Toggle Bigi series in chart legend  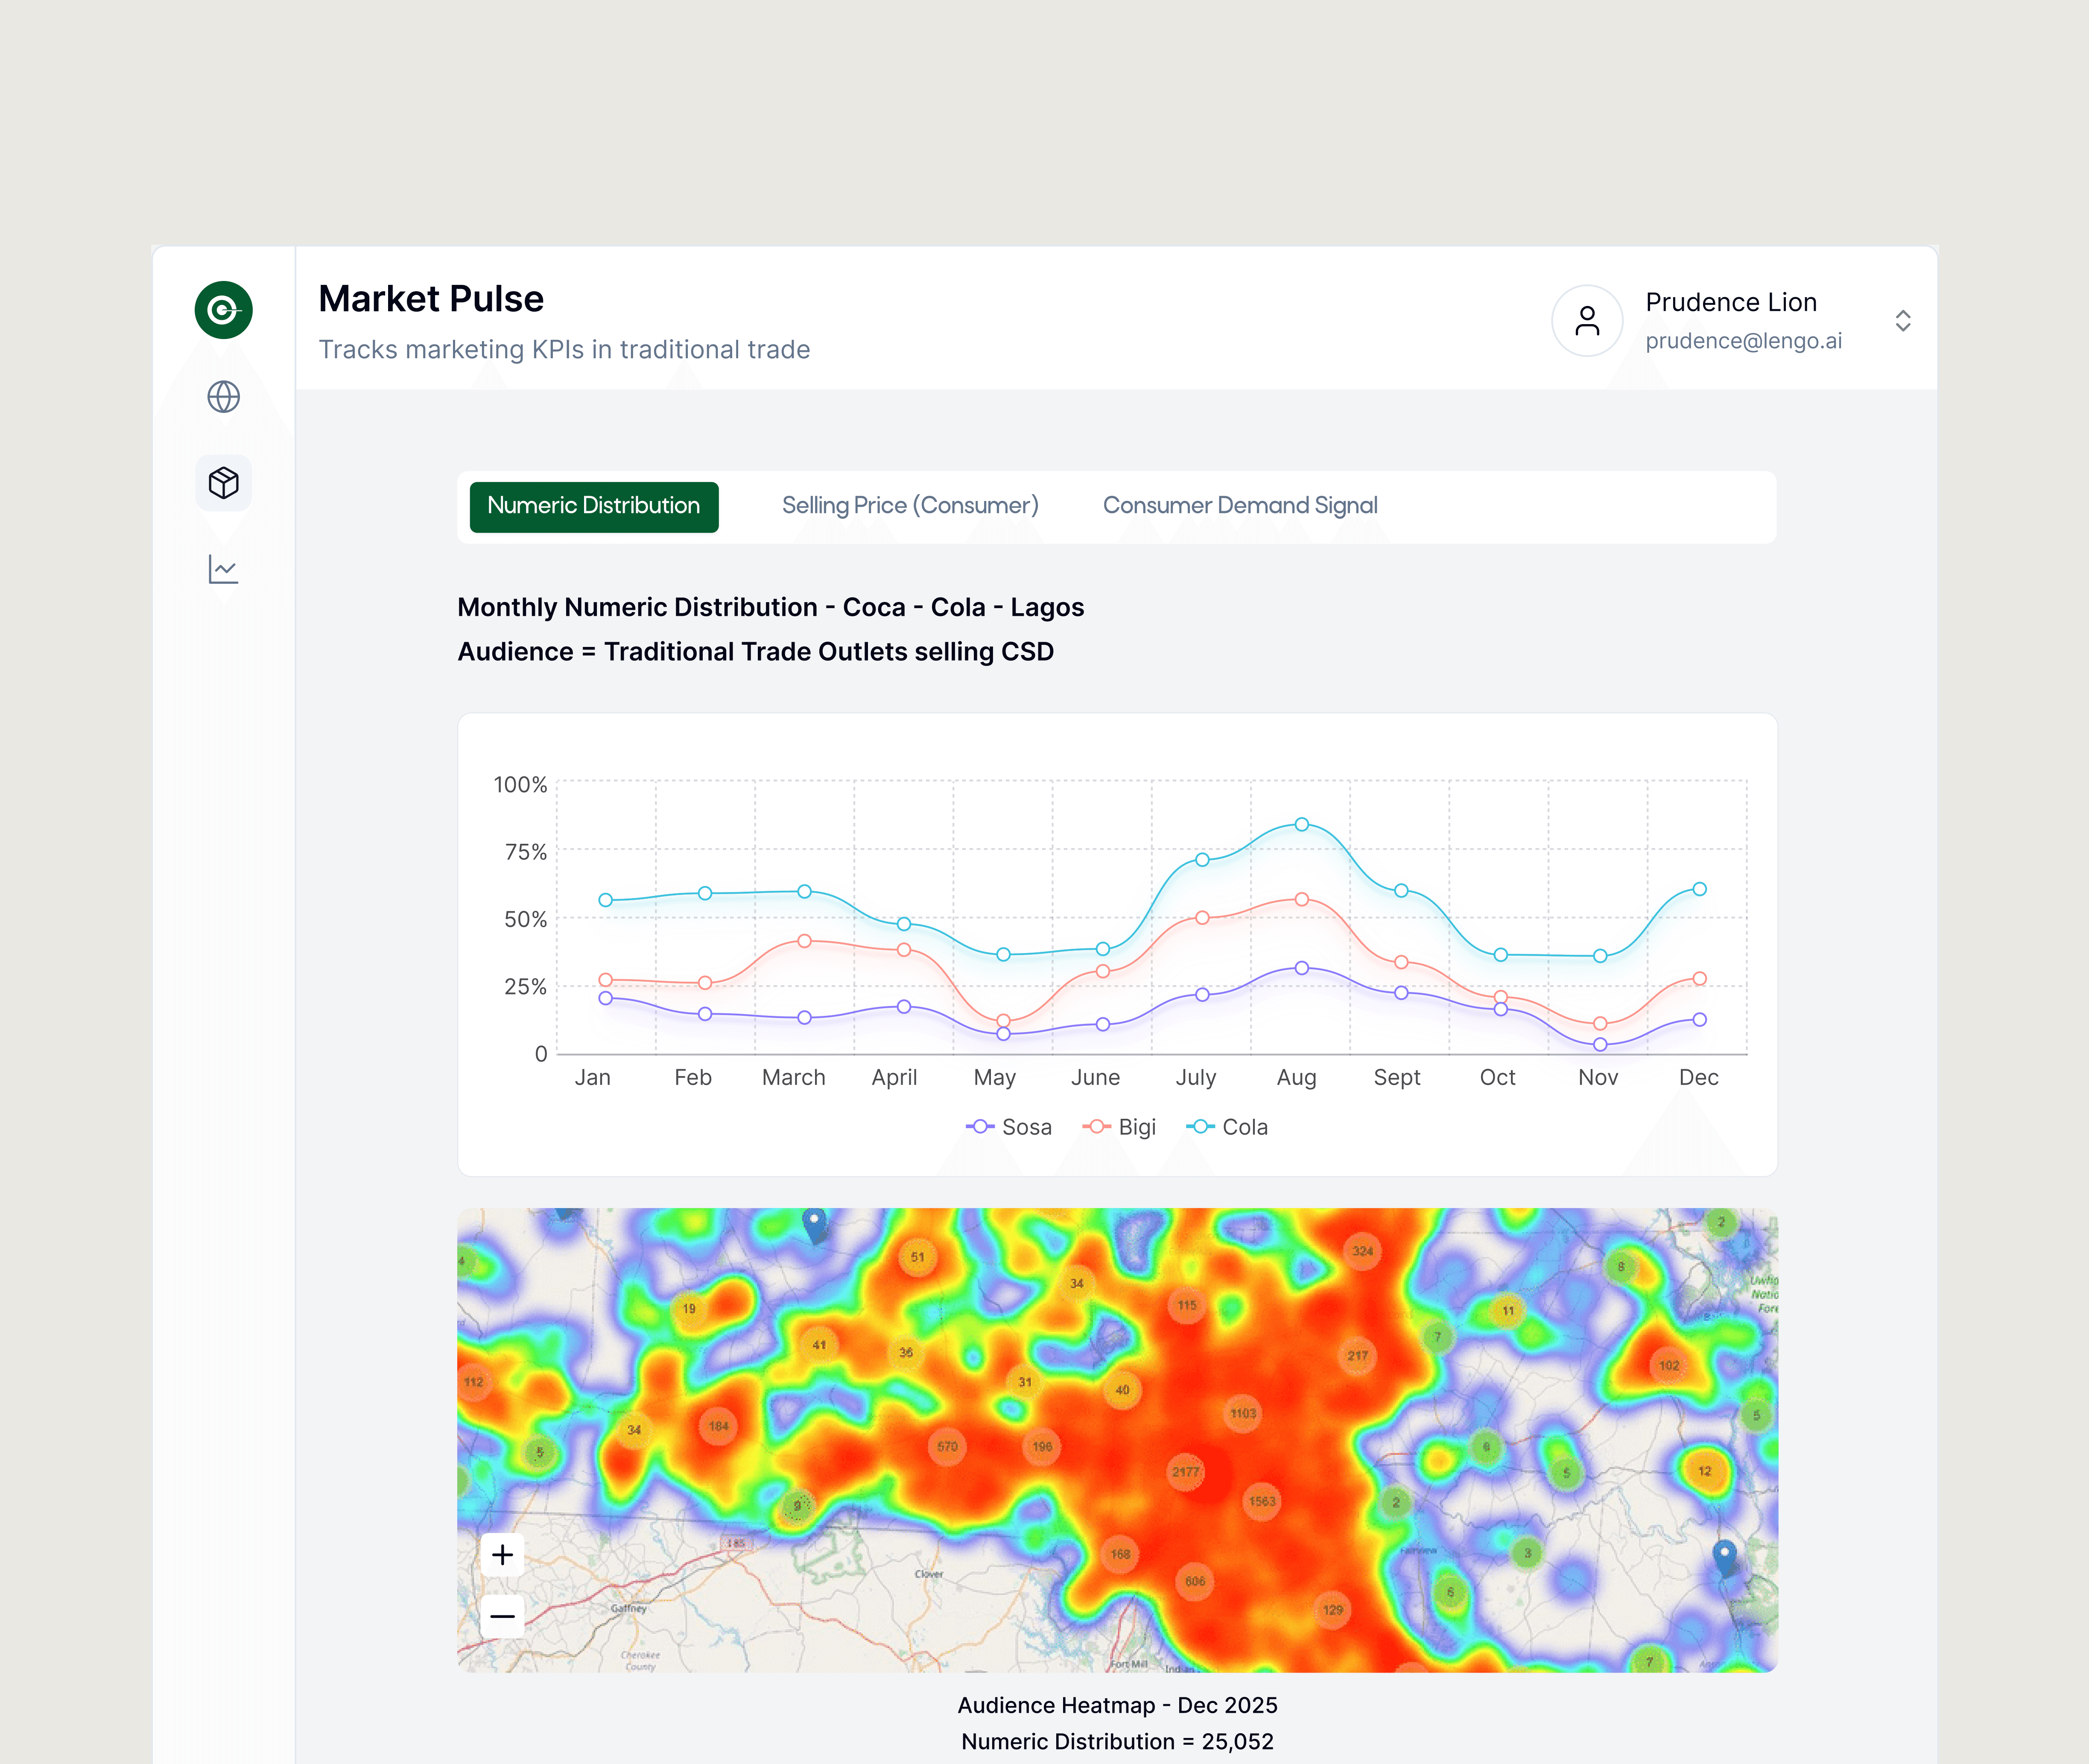[x=1120, y=1127]
